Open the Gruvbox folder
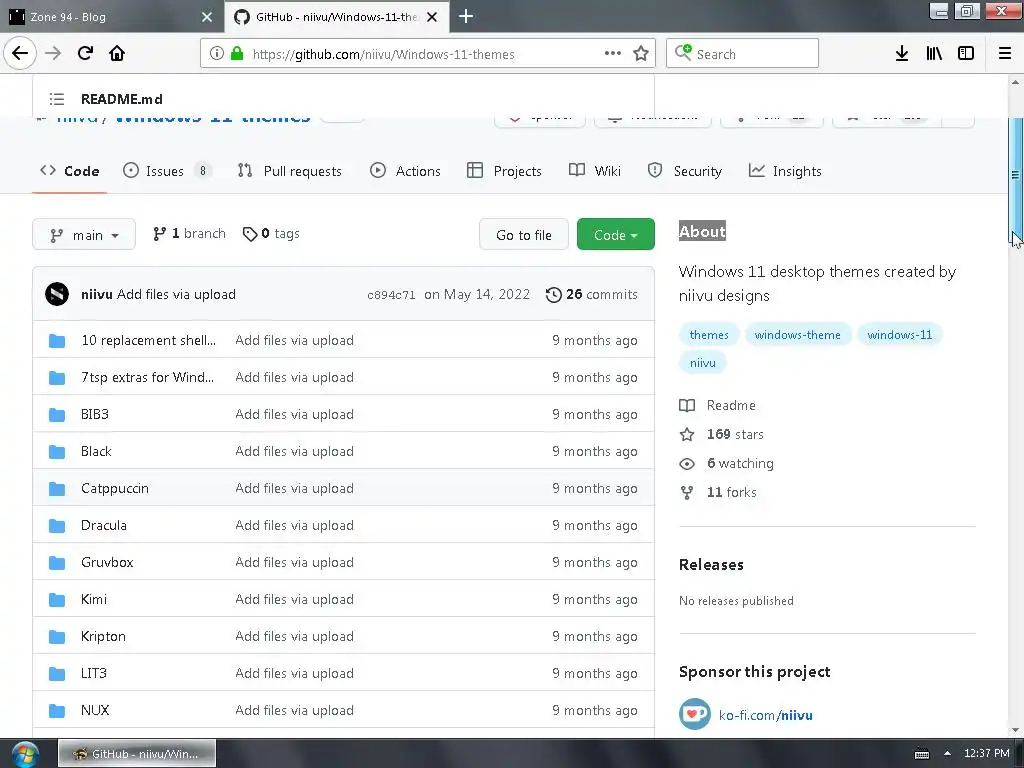1024x768 pixels. pyautogui.click(x=107, y=562)
